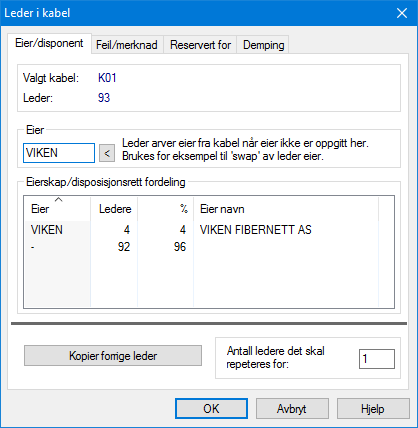Select the '-' row with 92 ledere
Viewport: 418px width, 428px height.
point(209,247)
